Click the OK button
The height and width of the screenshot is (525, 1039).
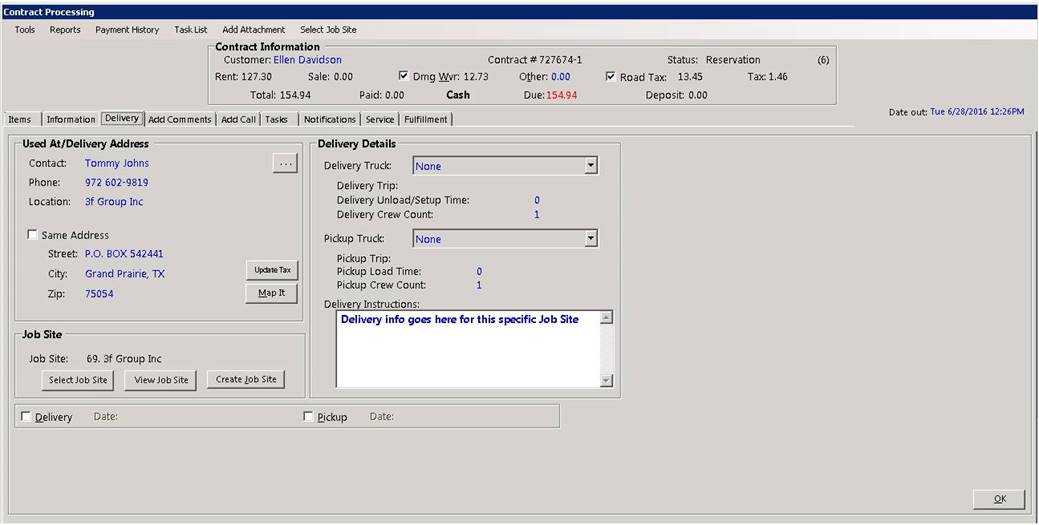click(1000, 500)
